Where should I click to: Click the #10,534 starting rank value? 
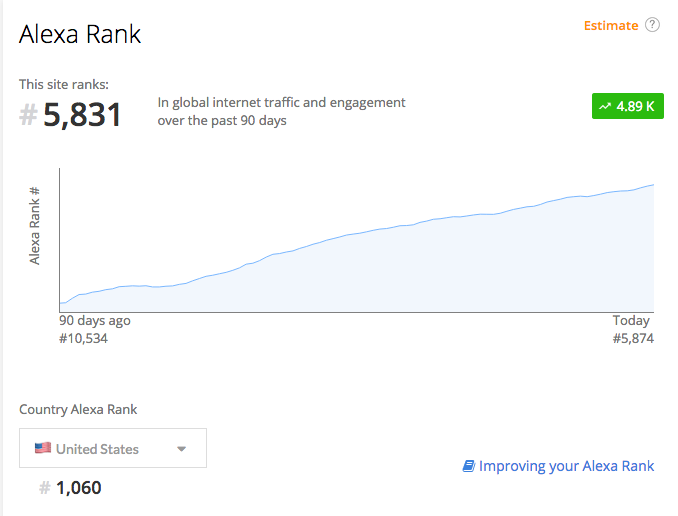coord(83,338)
